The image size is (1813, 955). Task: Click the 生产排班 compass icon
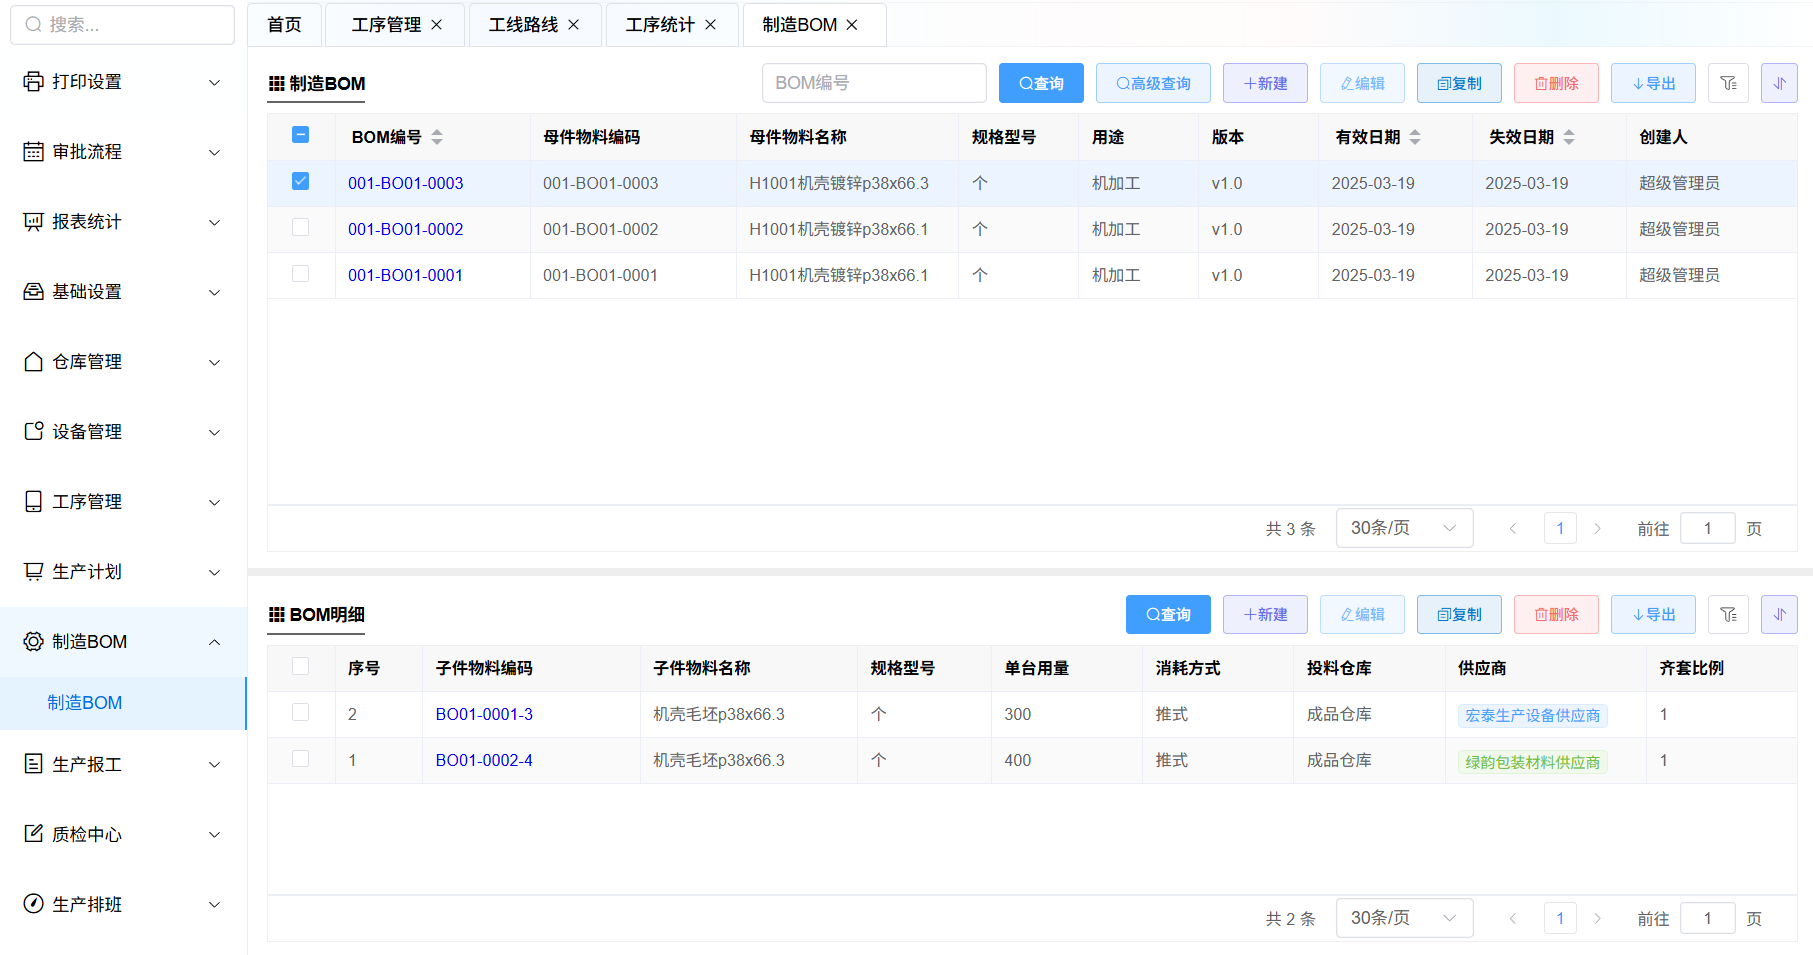point(33,905)
